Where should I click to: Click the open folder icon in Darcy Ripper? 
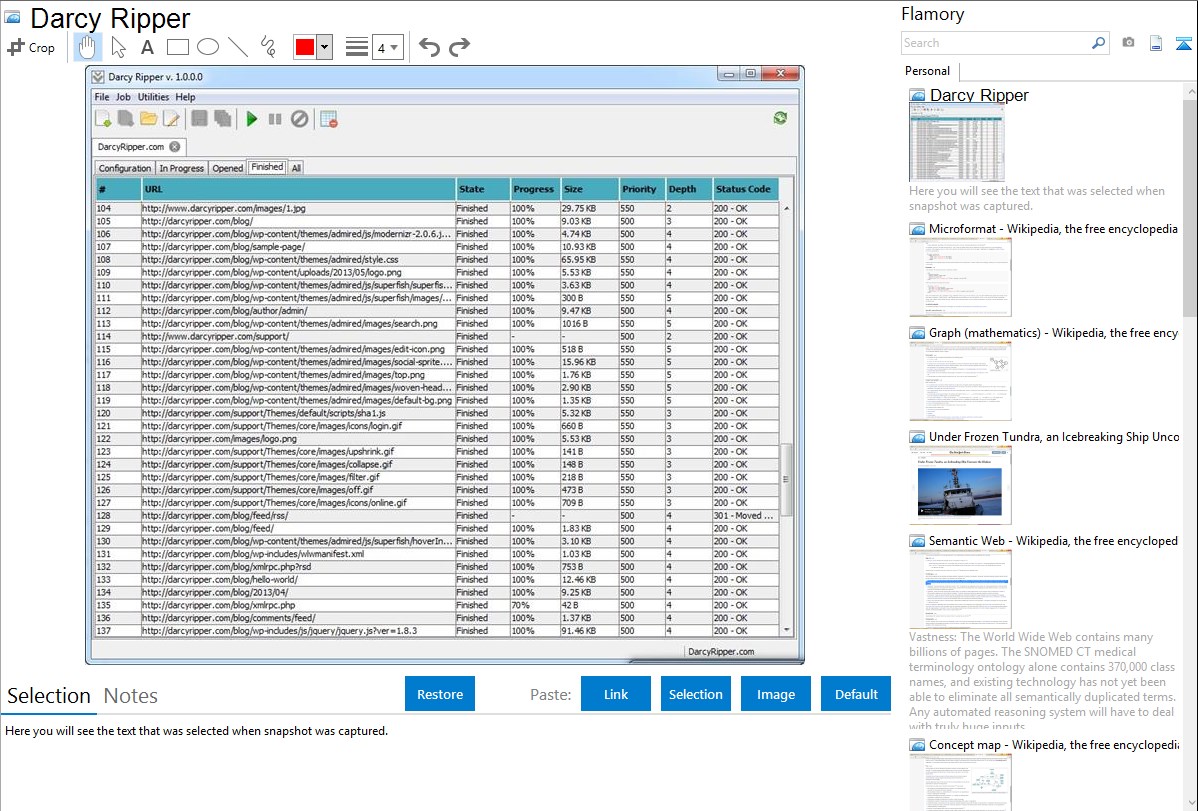coord(148,118)
